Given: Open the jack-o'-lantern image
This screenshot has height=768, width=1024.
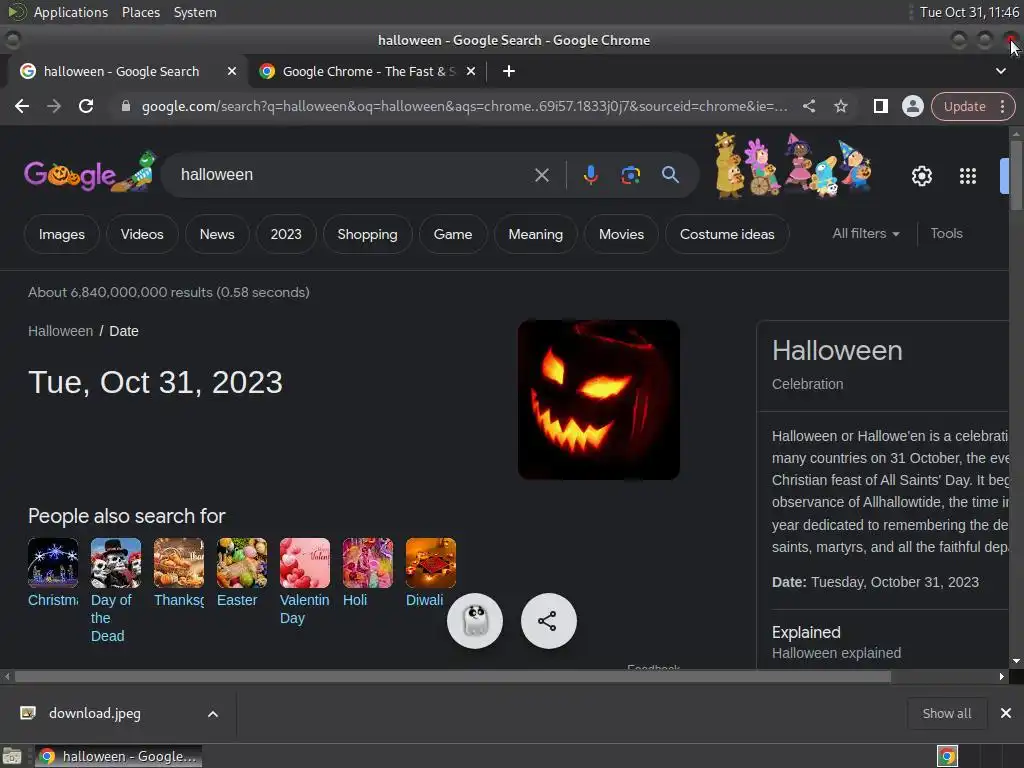Looking at the screenshot, I should point(598,400).
